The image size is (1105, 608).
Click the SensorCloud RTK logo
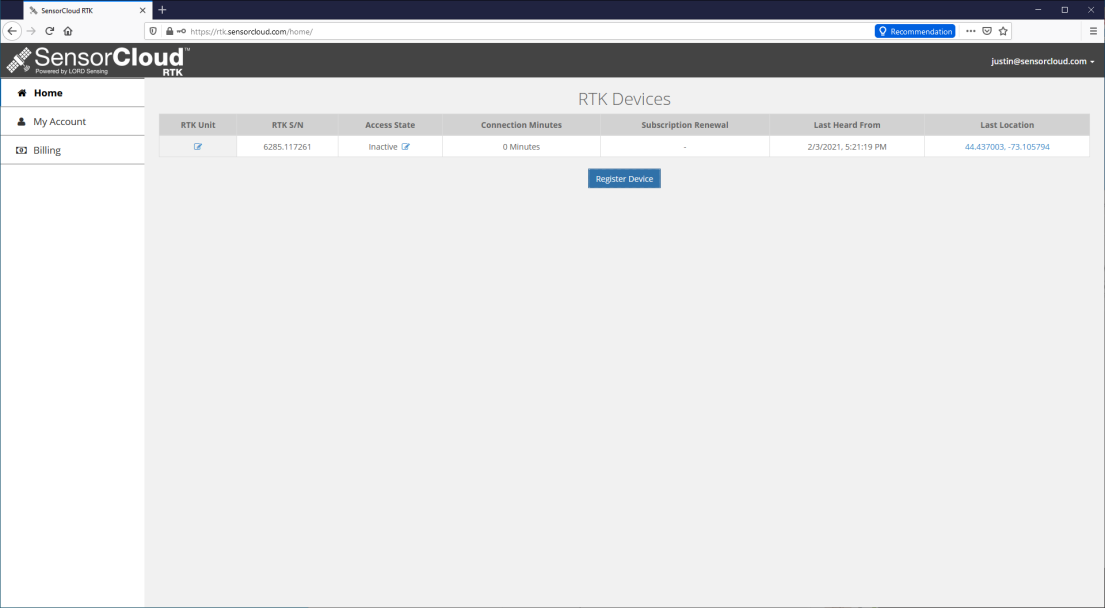pyautogui.click(x=97, y=60)
